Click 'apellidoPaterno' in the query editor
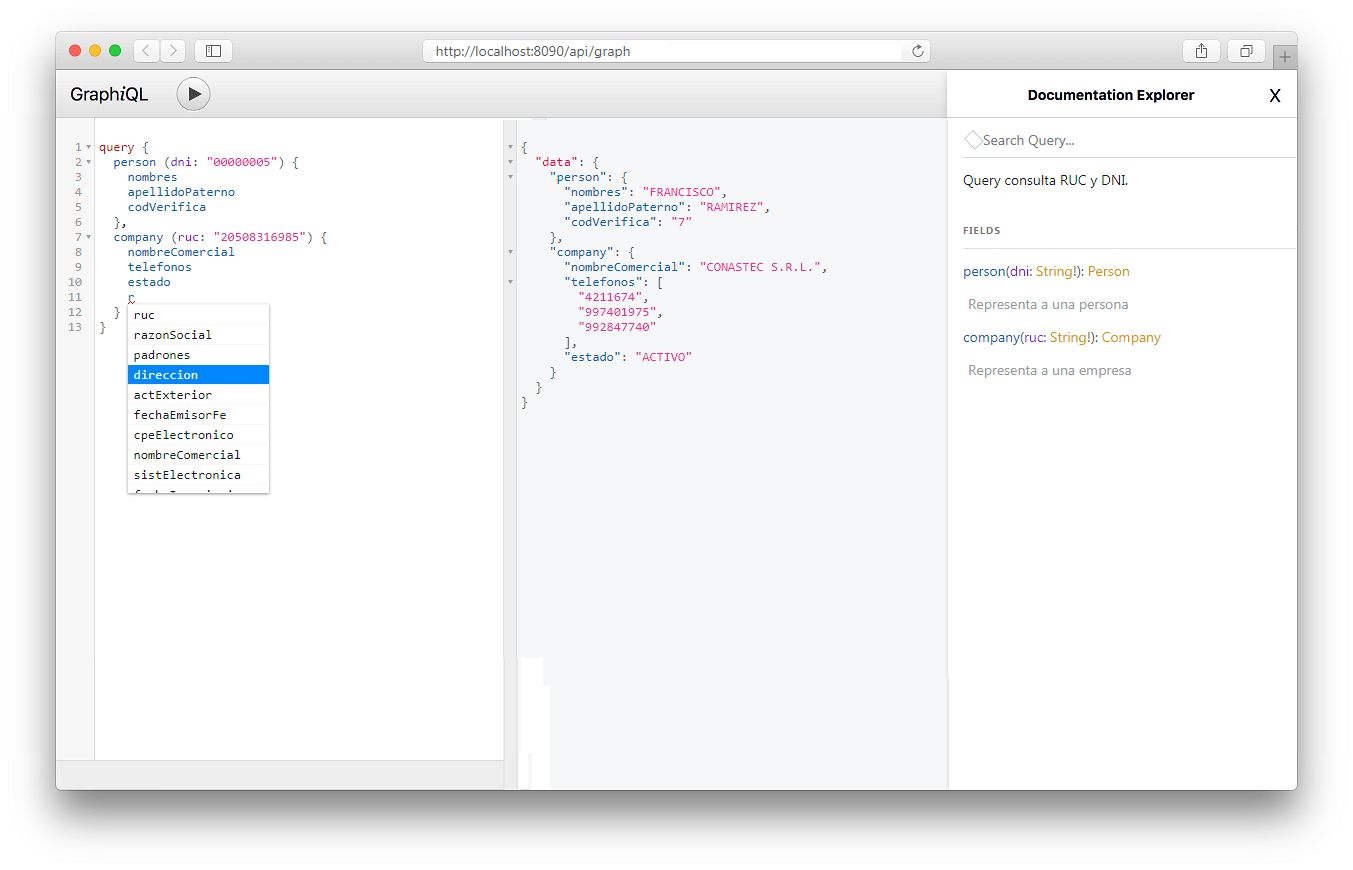This screenshot has width=1353, height=870. [x=181, y=192]
